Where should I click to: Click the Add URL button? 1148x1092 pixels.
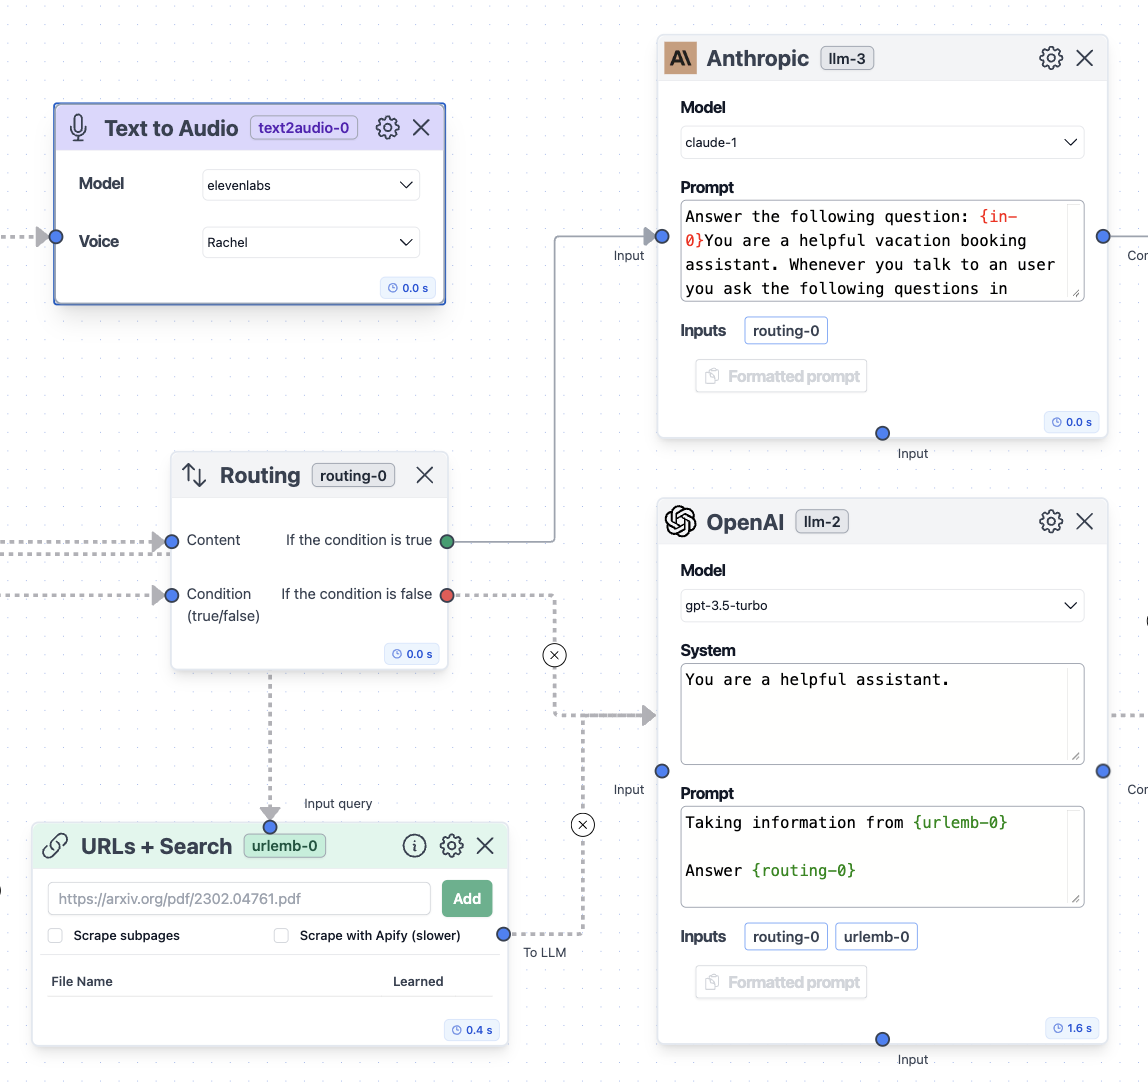pos(467,898)
